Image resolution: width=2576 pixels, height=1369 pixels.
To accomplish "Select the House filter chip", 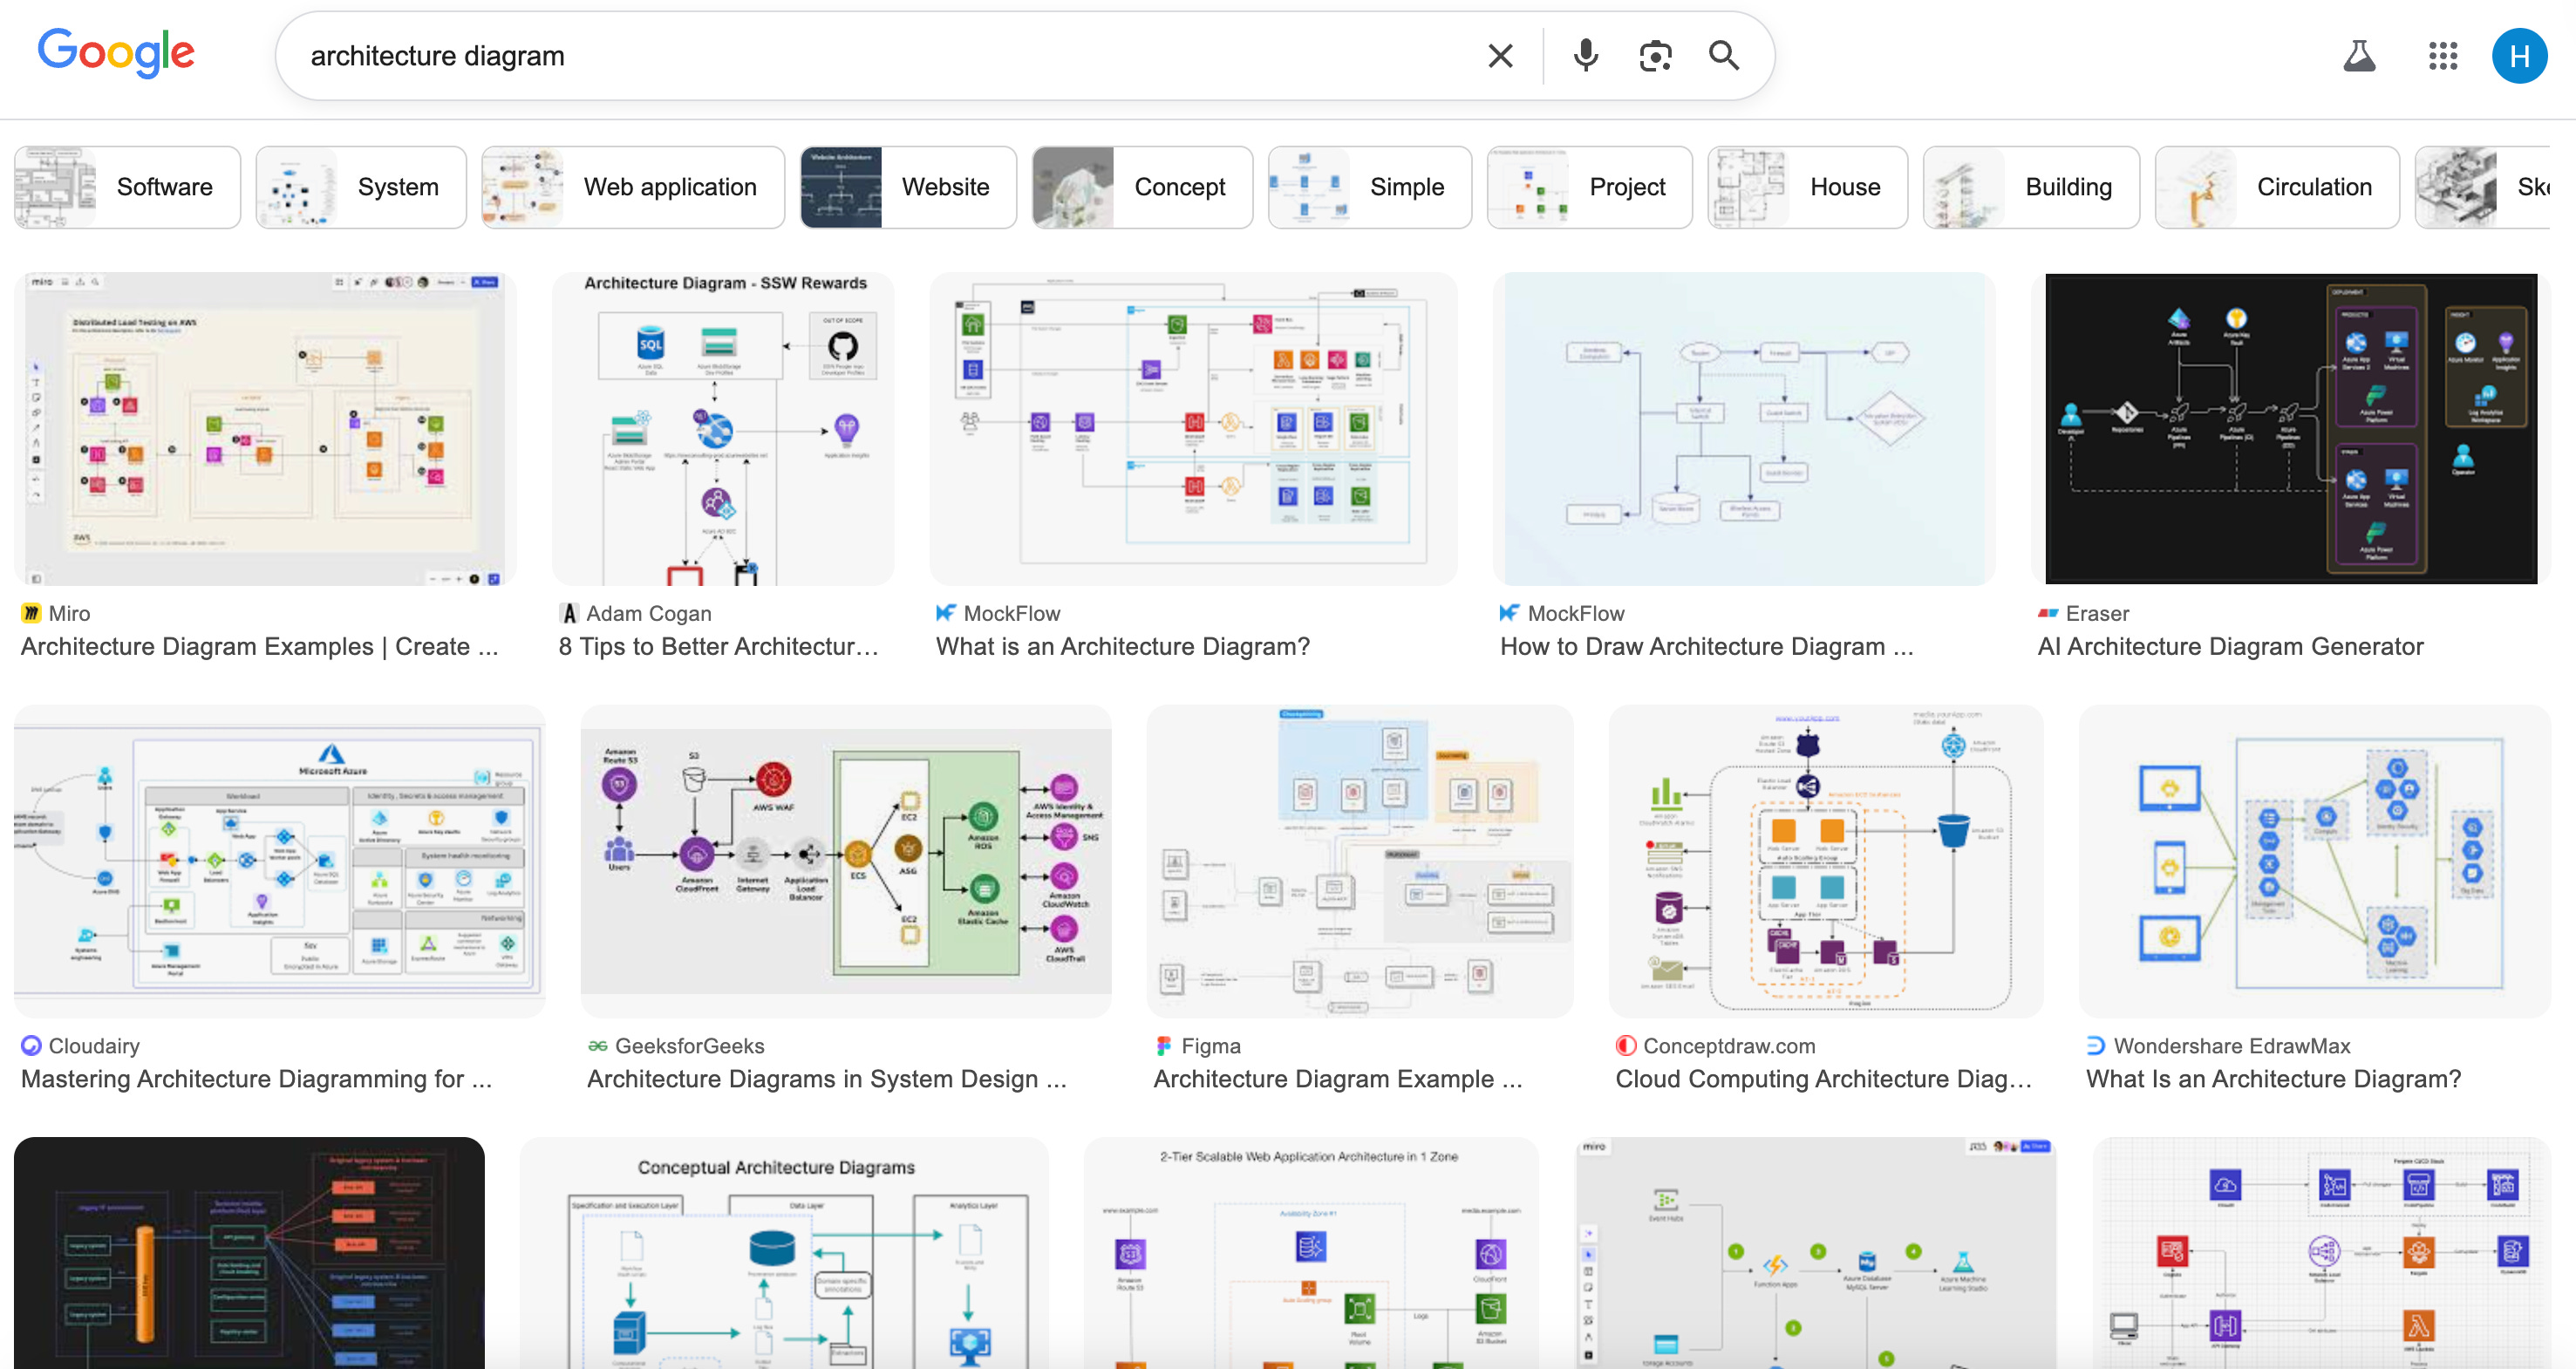I will click(1808, 187).
